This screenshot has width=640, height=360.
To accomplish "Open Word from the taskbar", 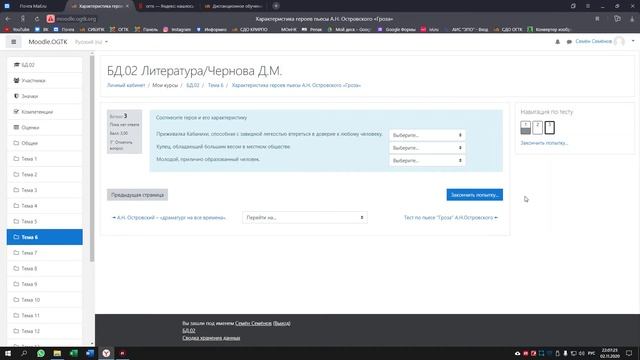I will [90, 353].
